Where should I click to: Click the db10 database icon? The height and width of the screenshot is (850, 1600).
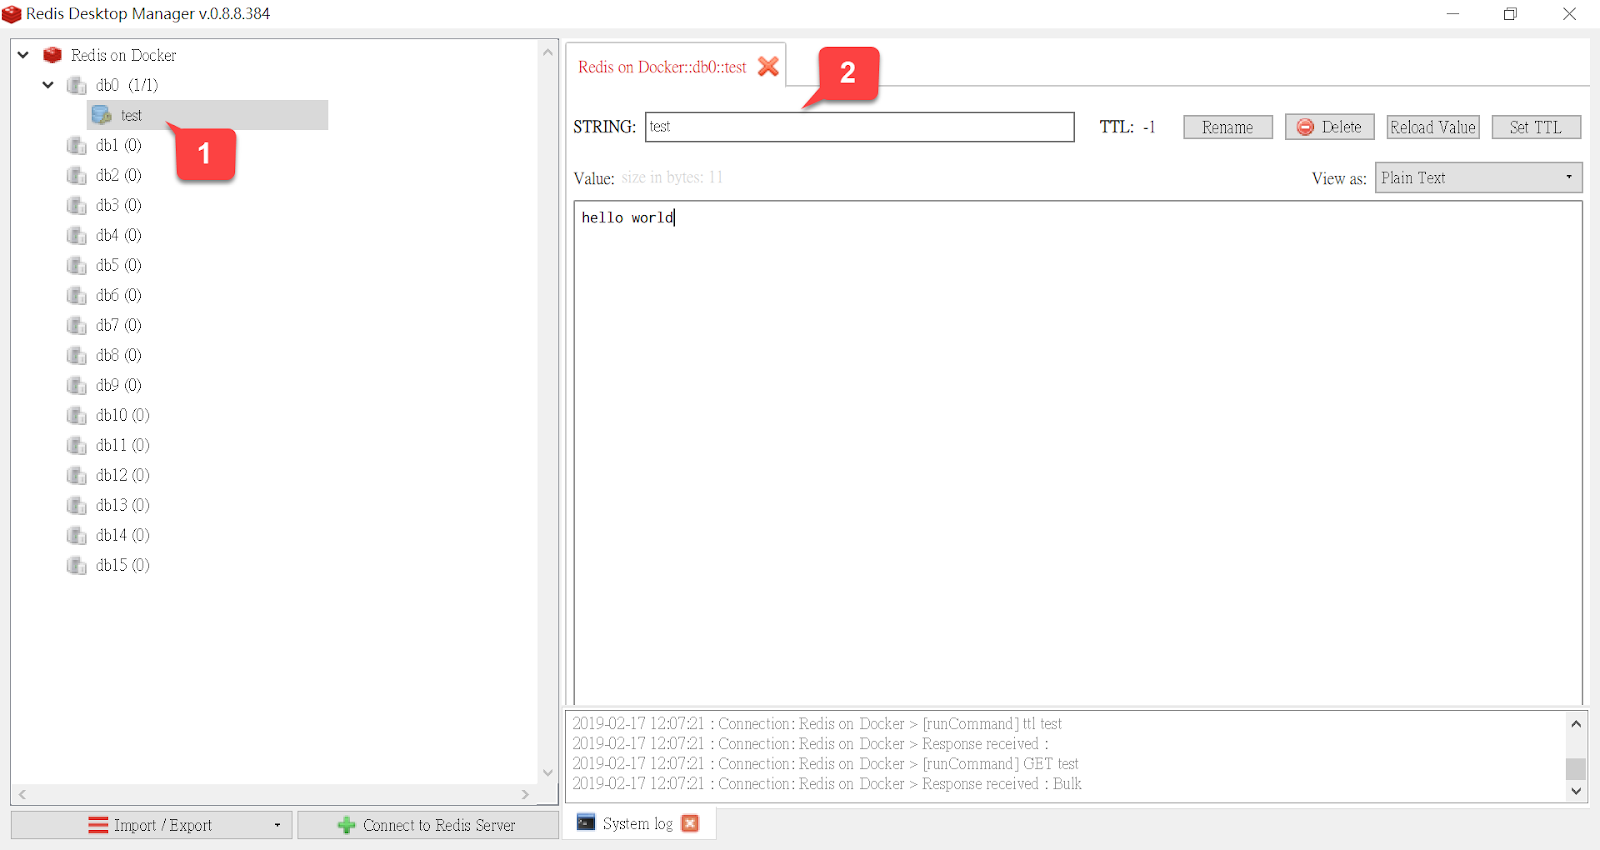click(x=77, y=415)
